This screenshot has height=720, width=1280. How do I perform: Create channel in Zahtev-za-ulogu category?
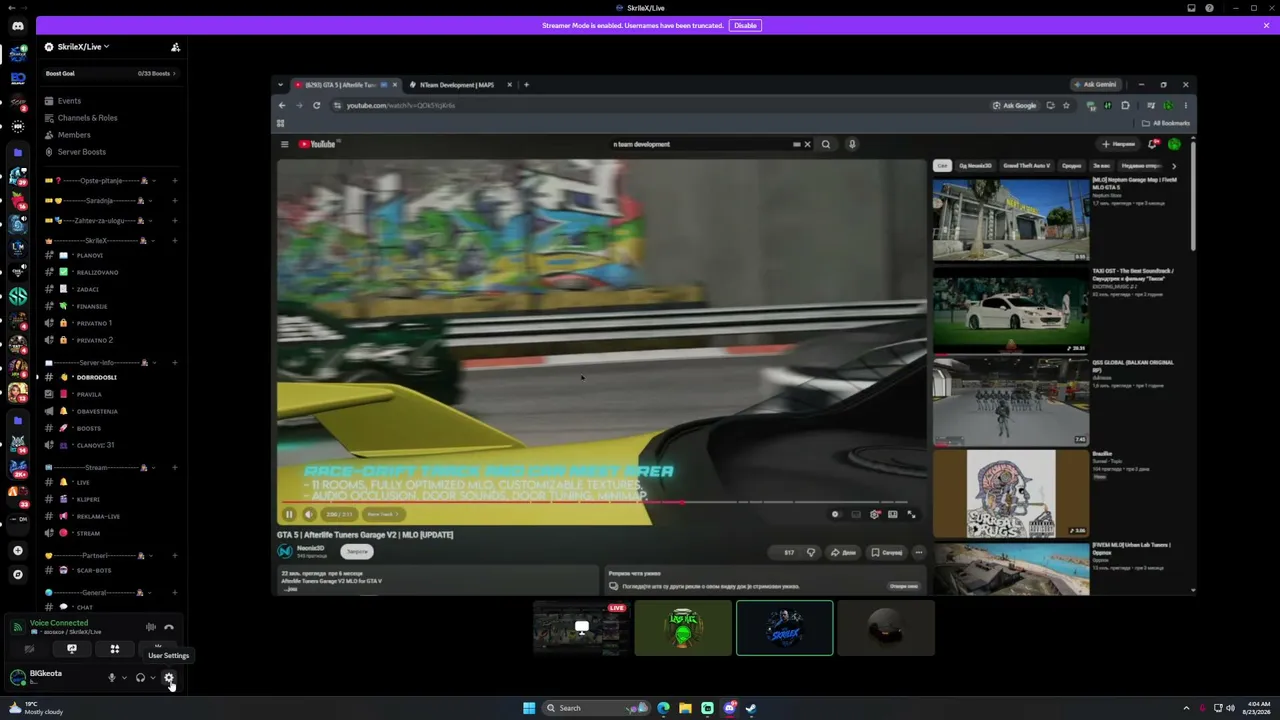tap(174, 221)
